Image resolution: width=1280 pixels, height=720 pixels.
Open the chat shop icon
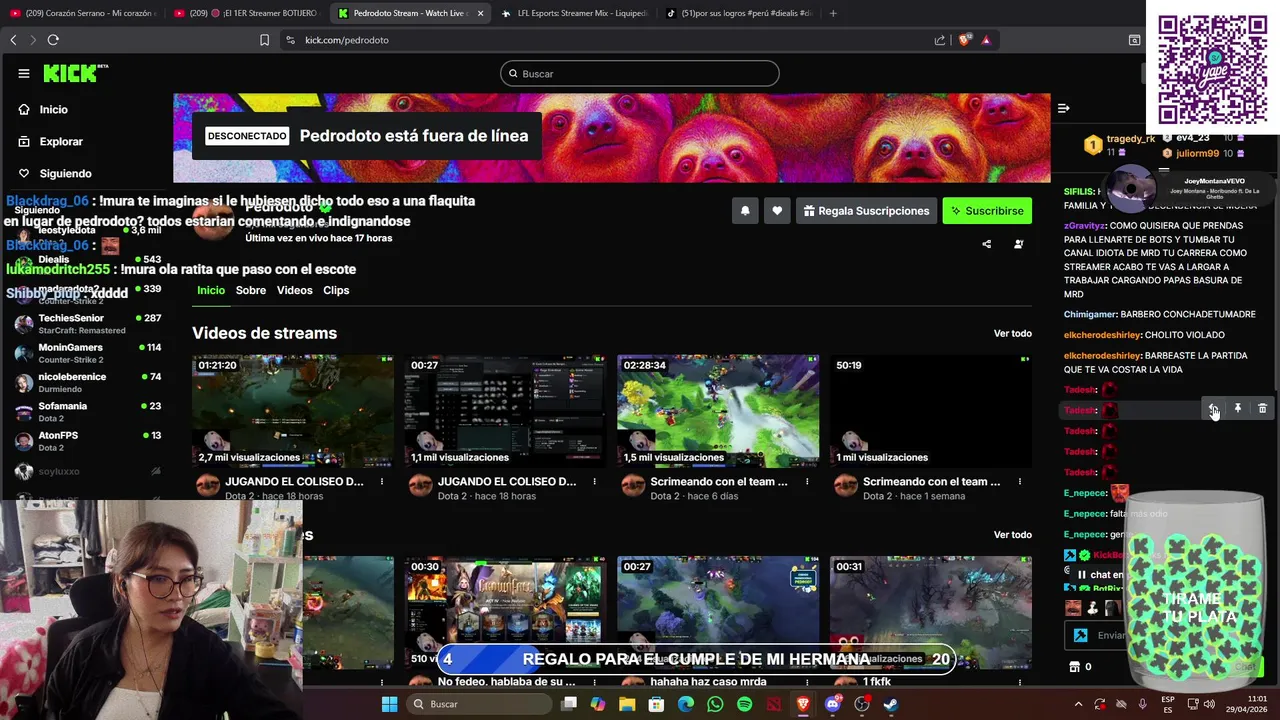tap(1075, 667)
